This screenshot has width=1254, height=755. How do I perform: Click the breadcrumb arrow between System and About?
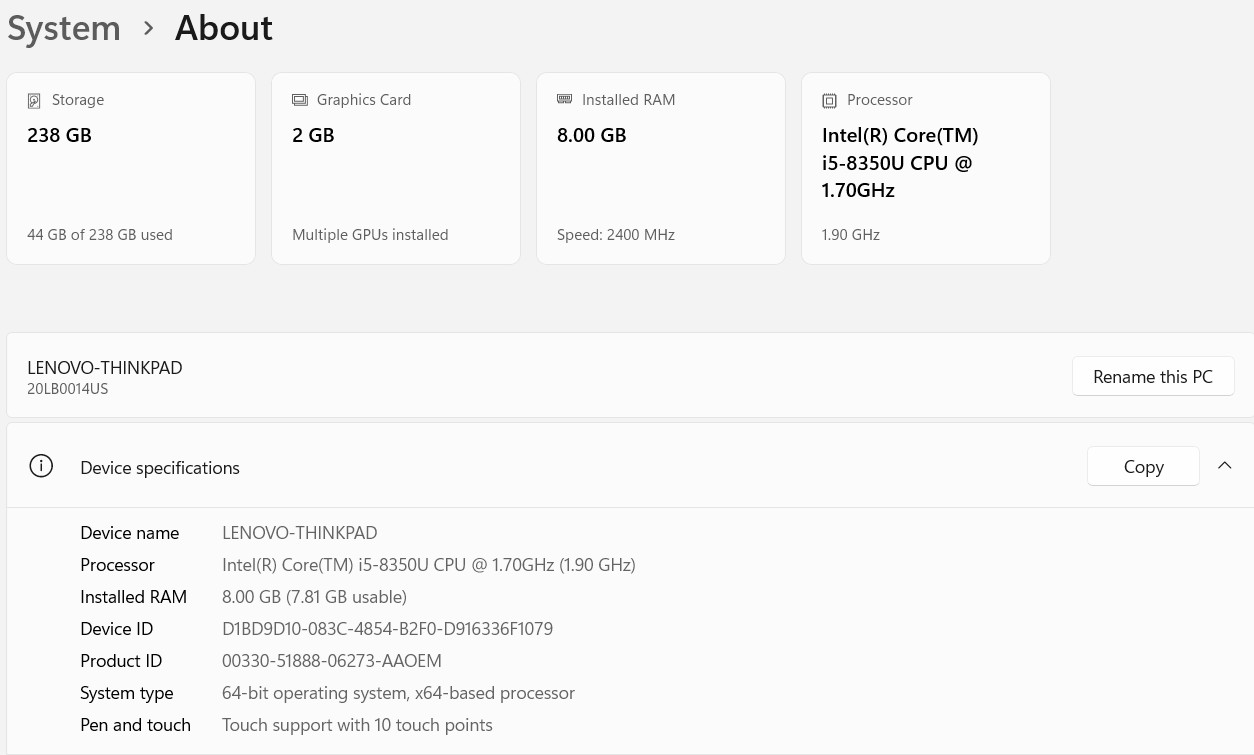click(x=148, y=28)
